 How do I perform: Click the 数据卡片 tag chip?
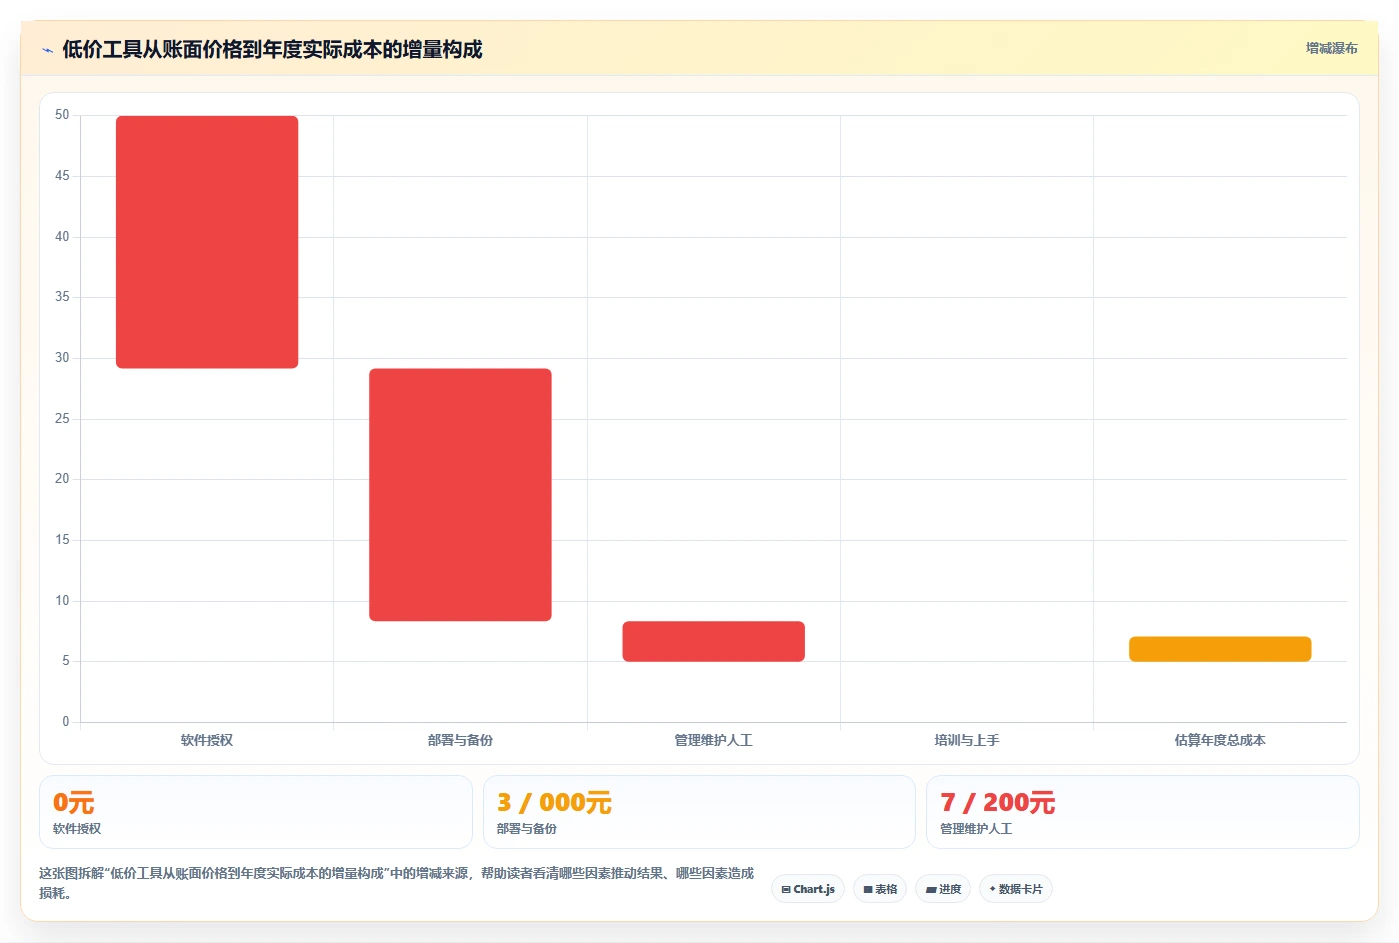(1016, 889)
